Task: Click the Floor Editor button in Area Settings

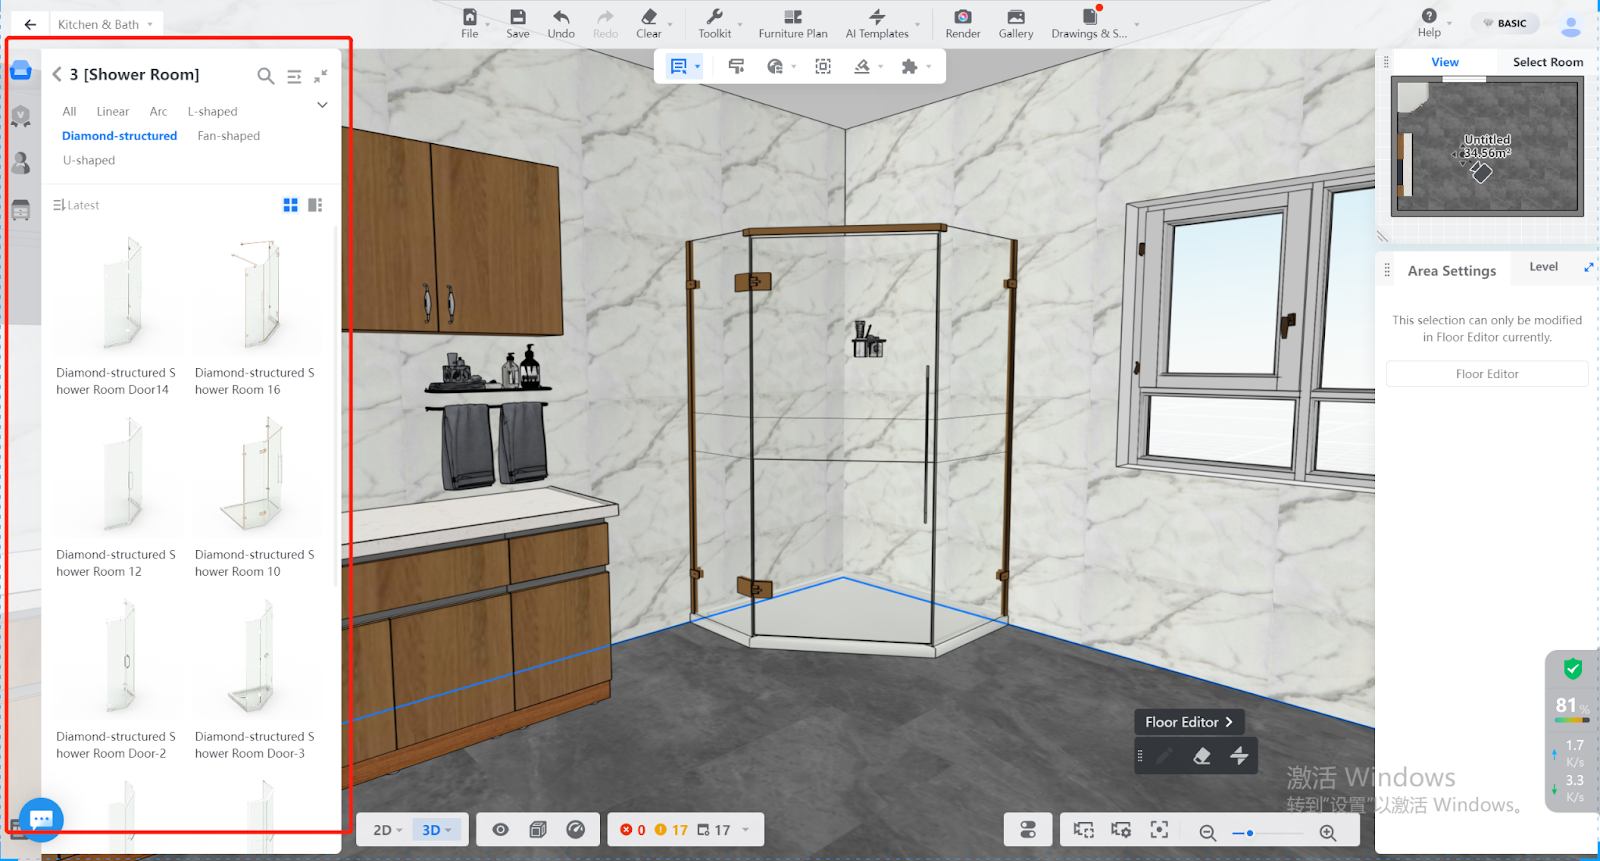Action: point(1487,374)
